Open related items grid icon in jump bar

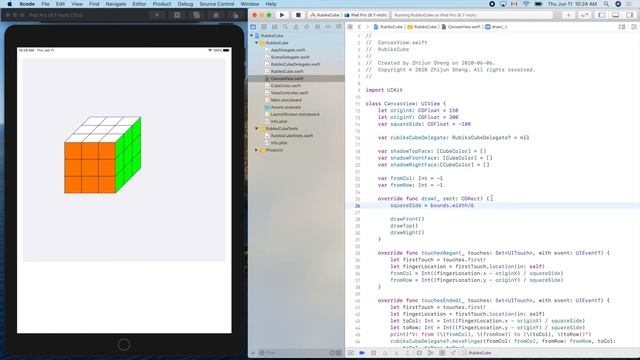350,27
